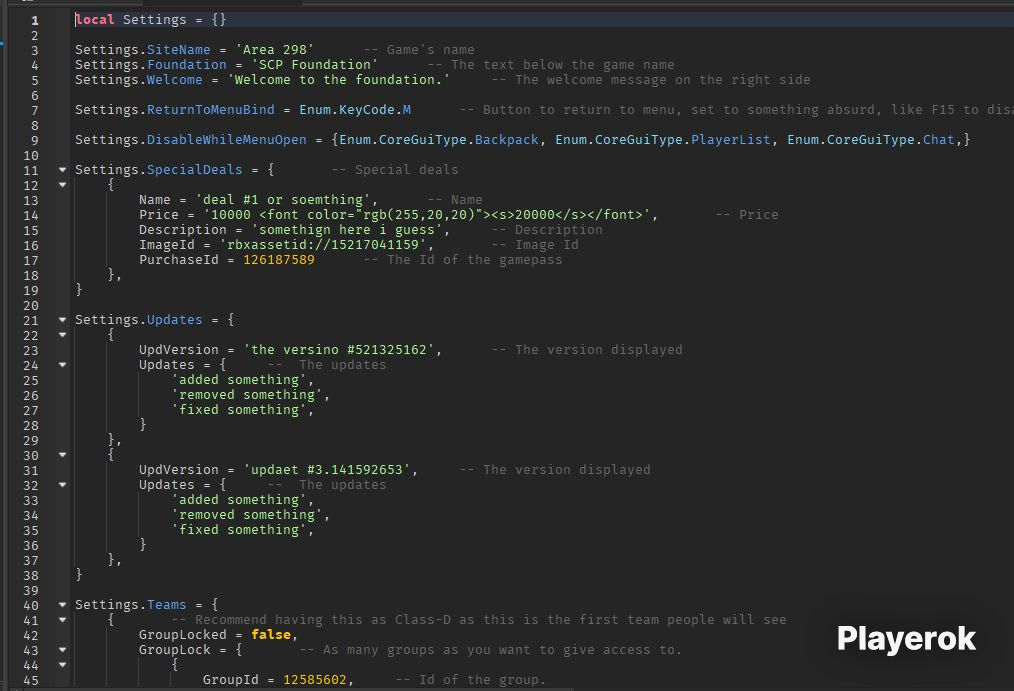Click the 'As many groups as you want' comment
This screenshot has width=1014, height=691.
point(491,650)
